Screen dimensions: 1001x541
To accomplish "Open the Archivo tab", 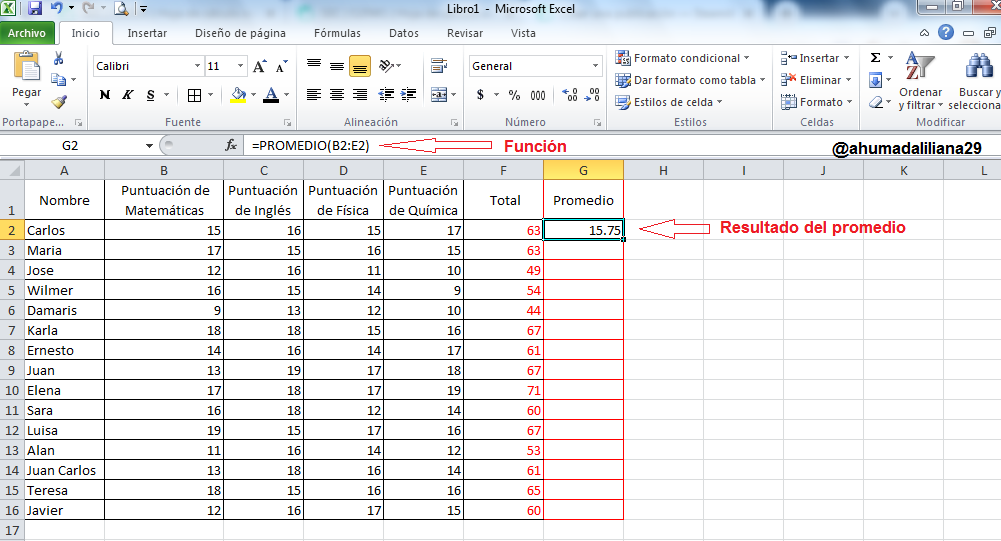I will coord(27,33).
